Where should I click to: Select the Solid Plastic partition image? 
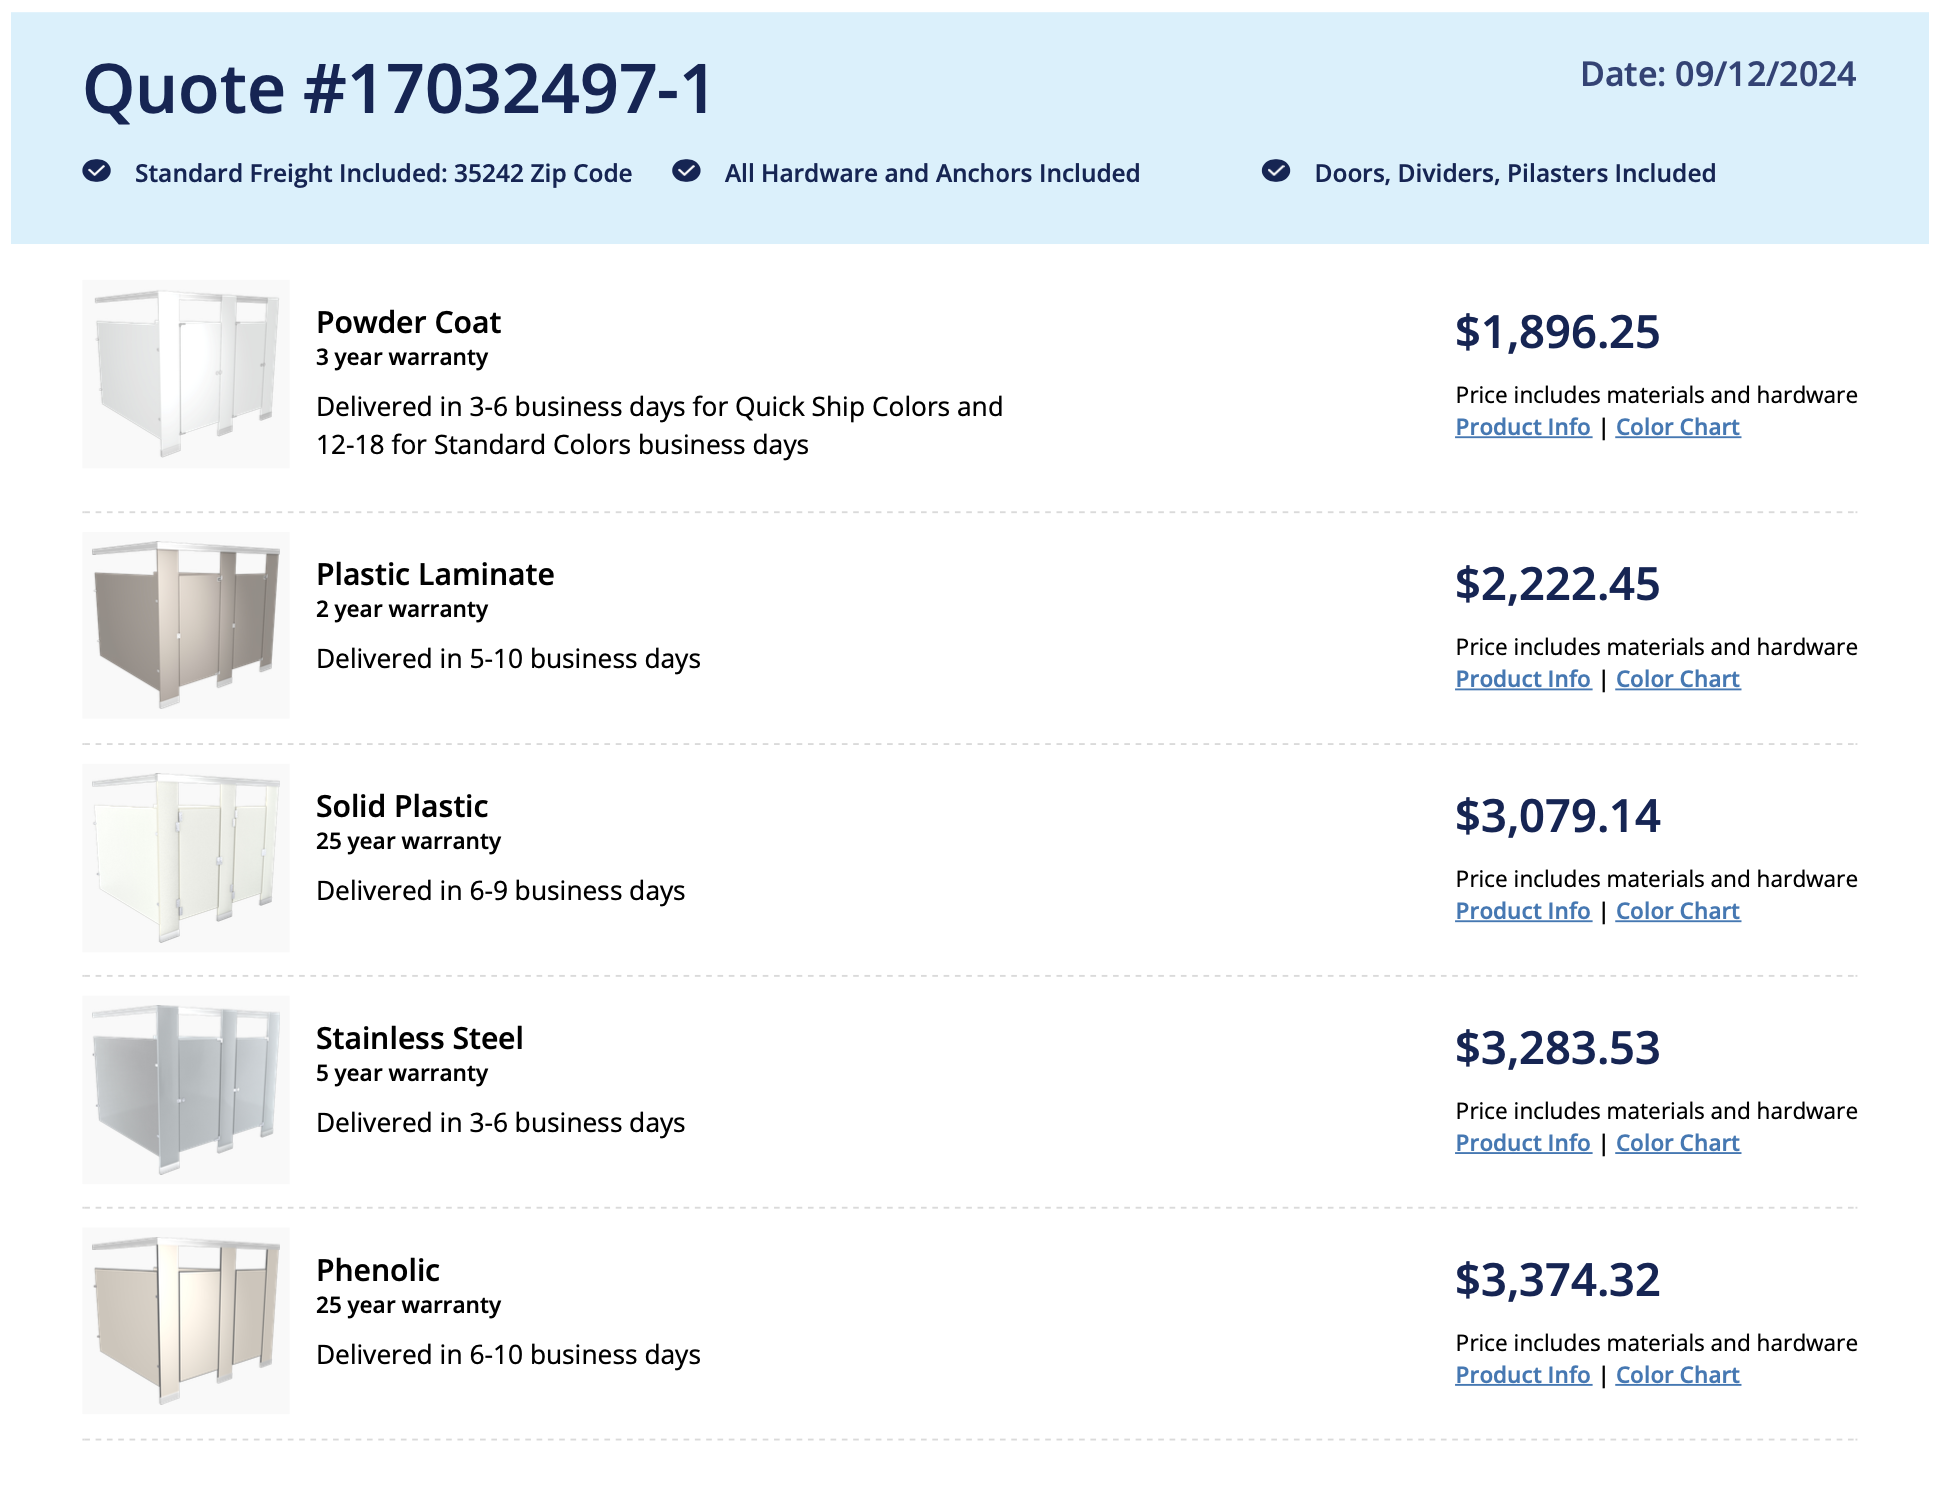186,857
